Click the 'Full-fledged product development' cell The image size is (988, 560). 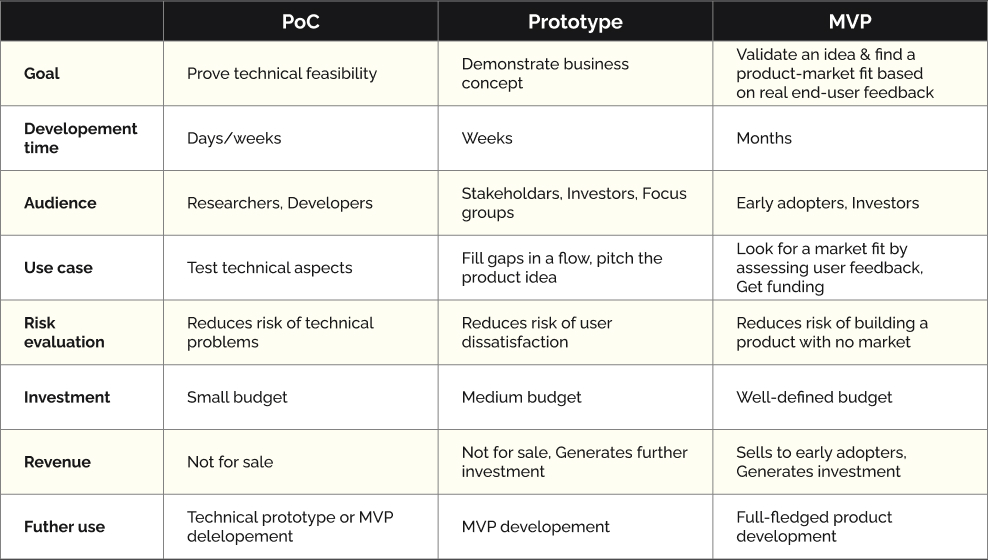[x=814, y=527]
